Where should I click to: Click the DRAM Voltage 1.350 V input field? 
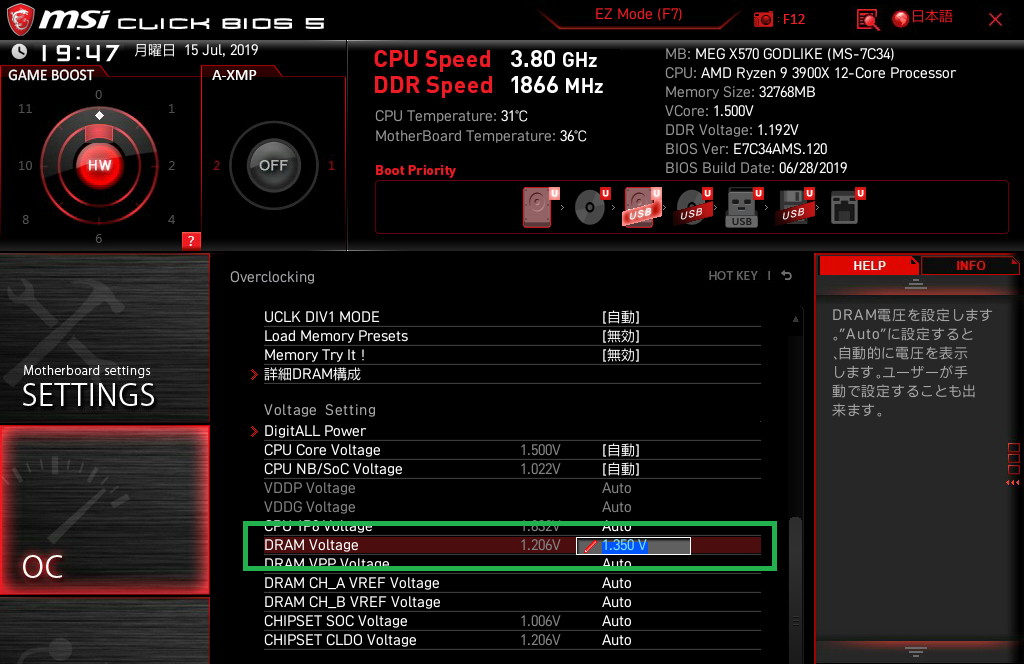(x=633, y=545)
